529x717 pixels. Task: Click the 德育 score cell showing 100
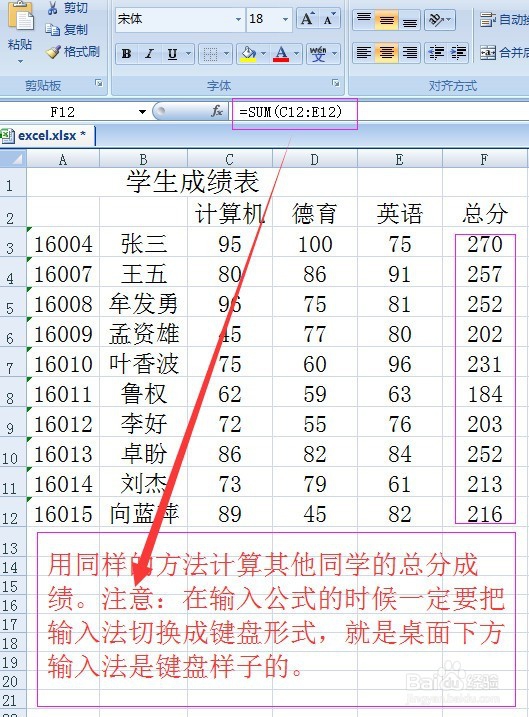(315, 243)
